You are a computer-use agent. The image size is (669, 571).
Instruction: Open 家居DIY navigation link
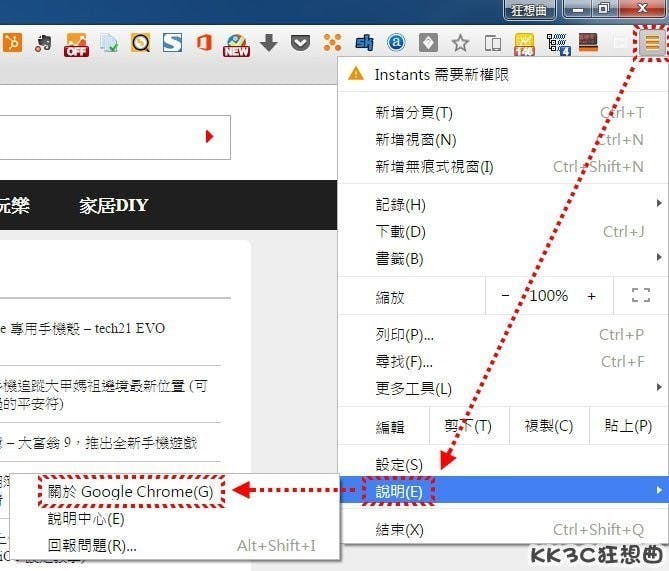click(113, 205)
